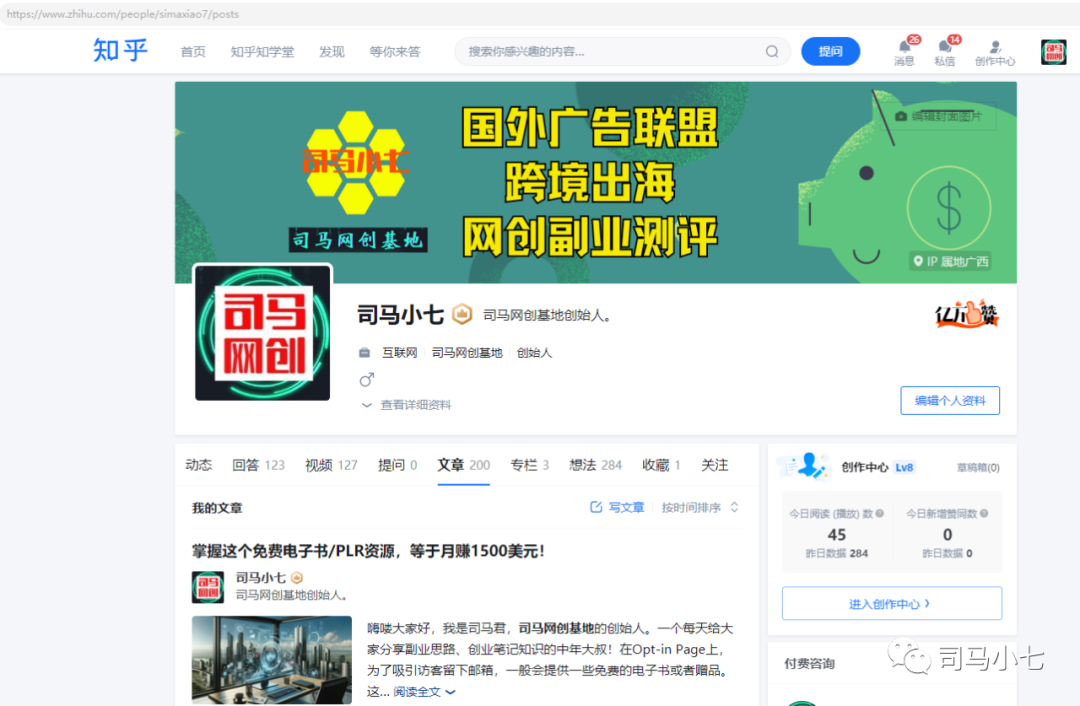Click 编辑封面图片 button on banner
Screen dimensions: 1080x706
tap(938, 116)
